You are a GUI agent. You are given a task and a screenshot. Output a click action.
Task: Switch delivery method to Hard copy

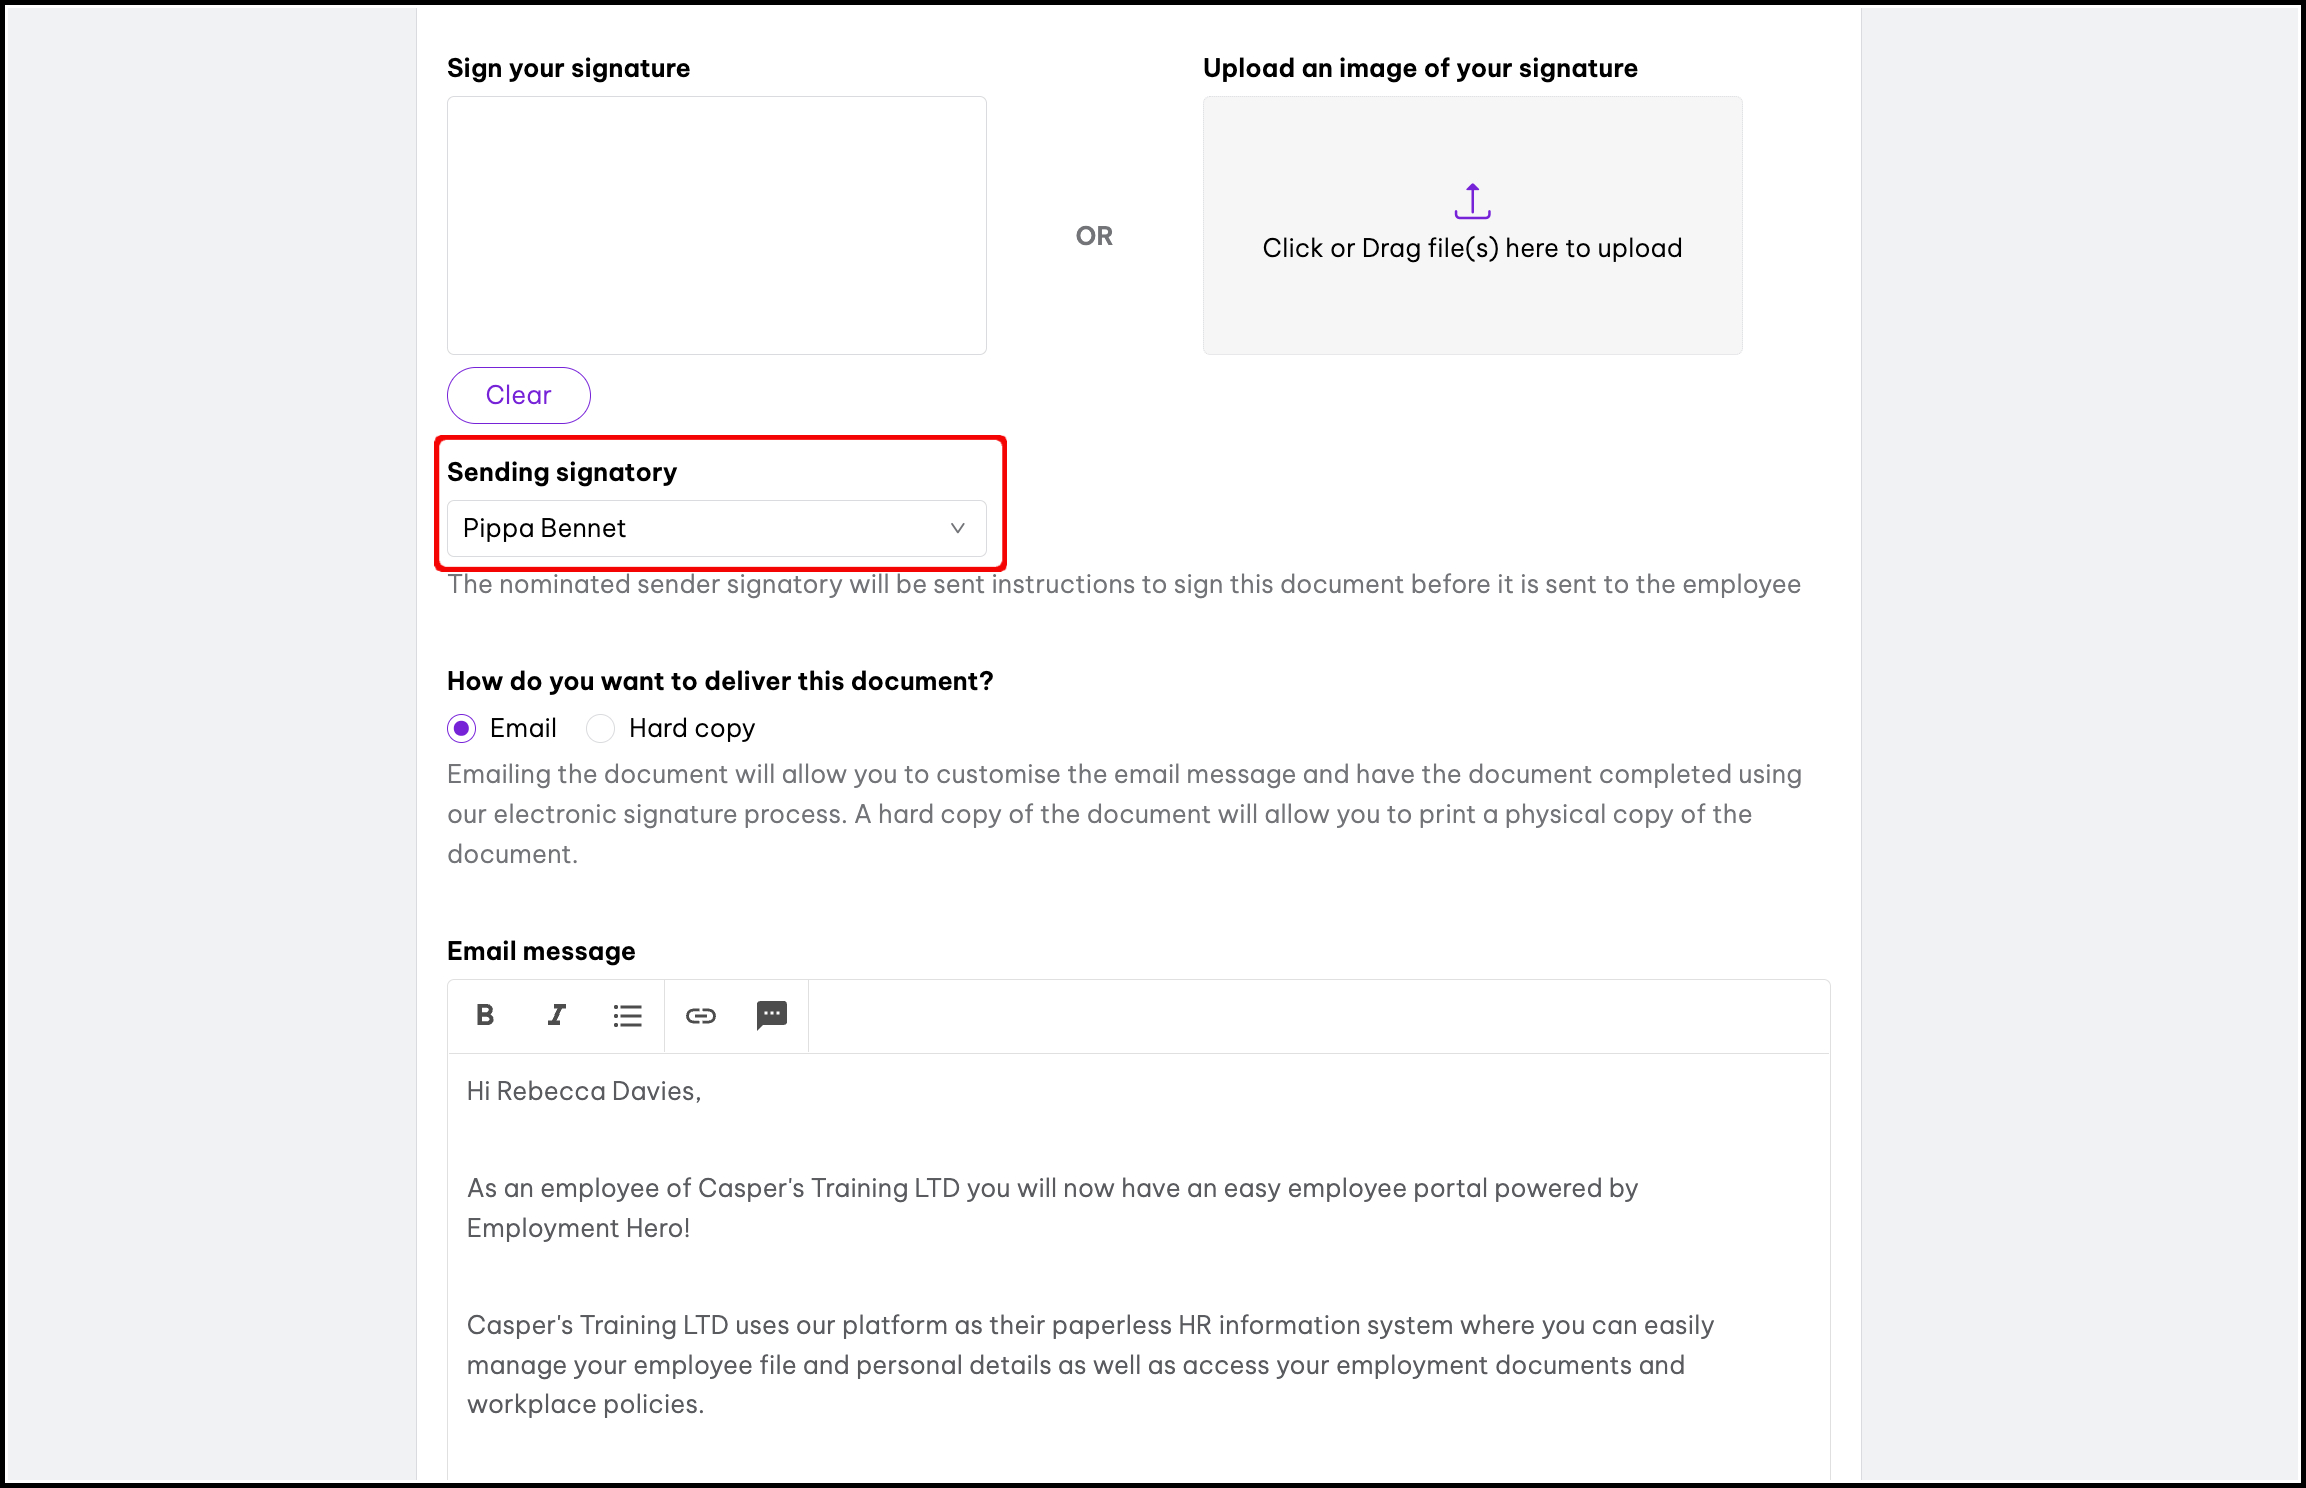pyautogui.click(x=600, y=728)
